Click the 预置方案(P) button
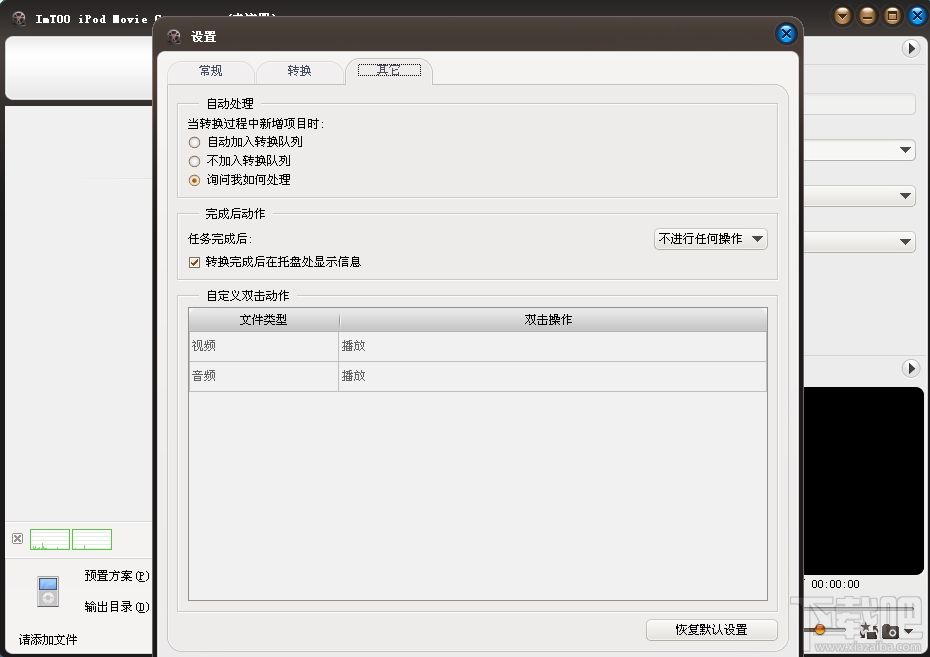930x657 pixels. (115, 576)
